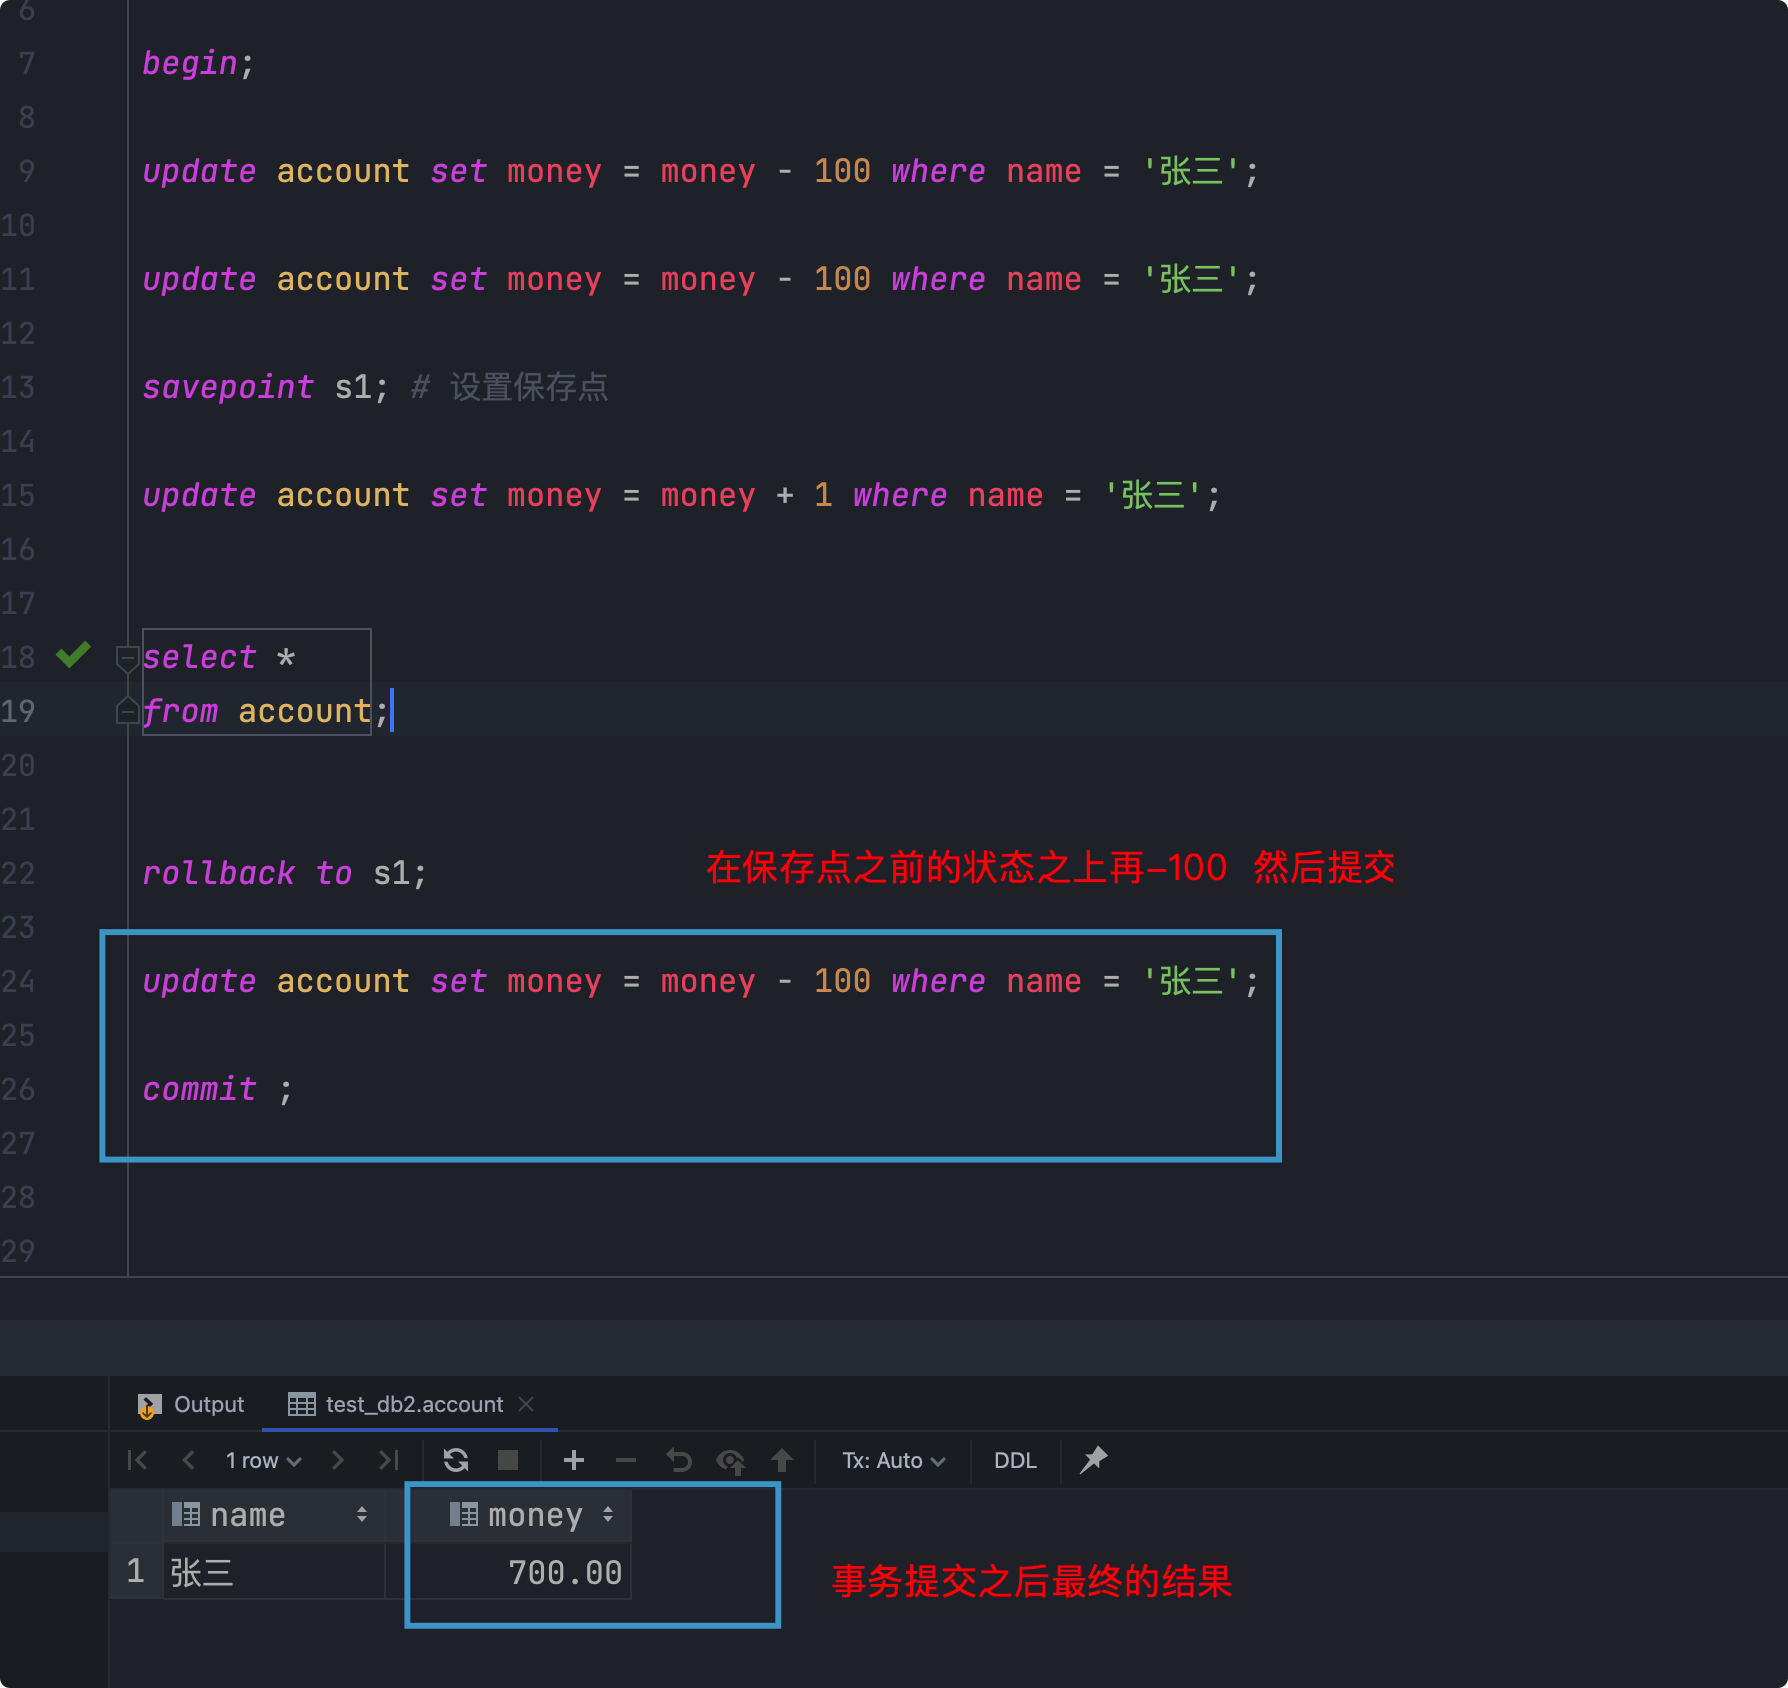1788x1688 pixels.
Task: Go to first page of results
Action: tap(138, 1460)
